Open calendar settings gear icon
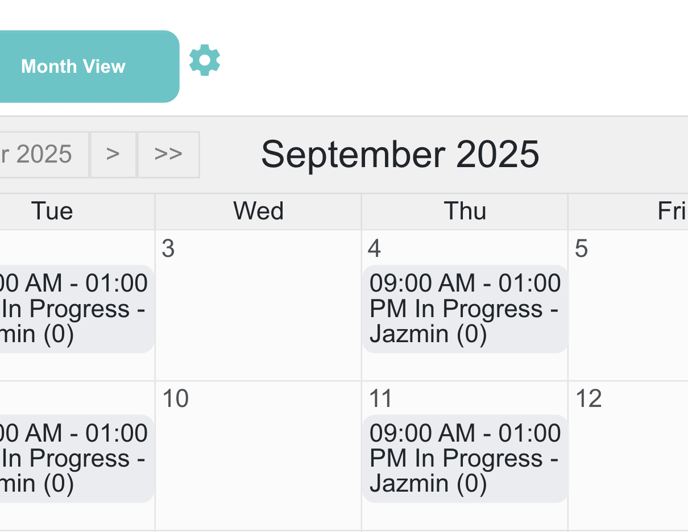 204,60
